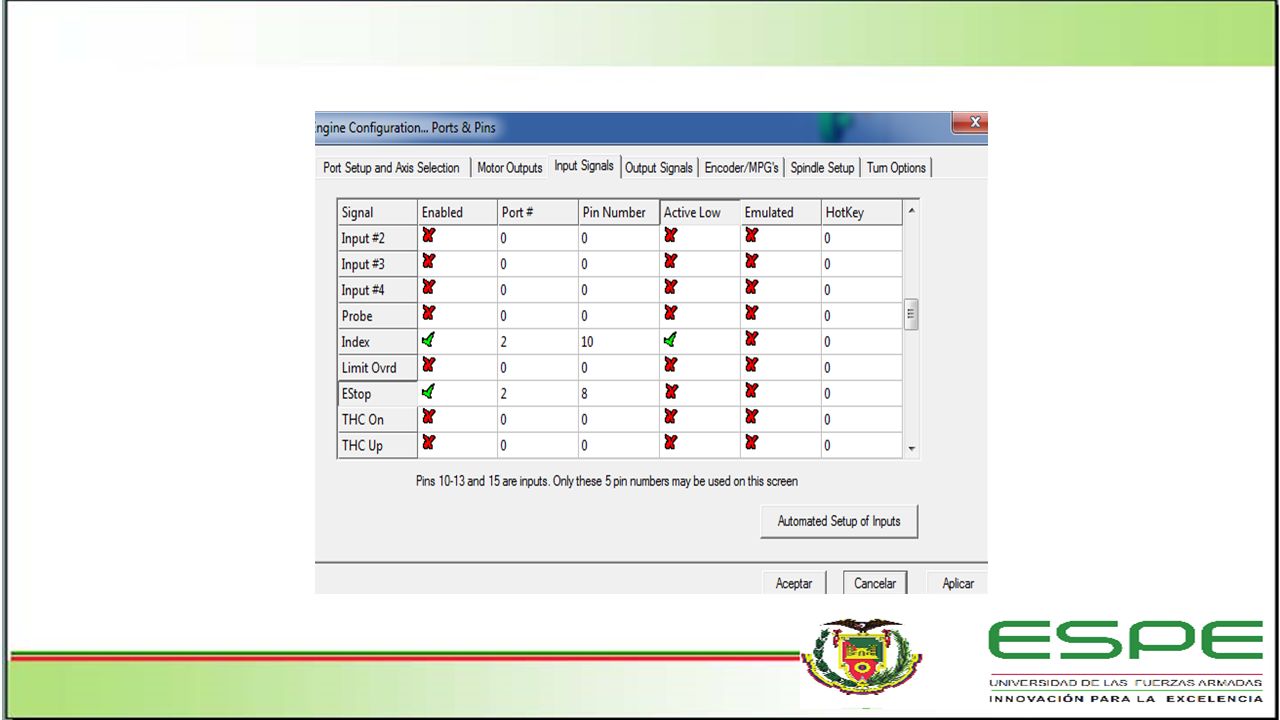This screenshot has height=720, width=1280.
Task: Toggle Emulated for Input #4
Action: tap(752, 288)
